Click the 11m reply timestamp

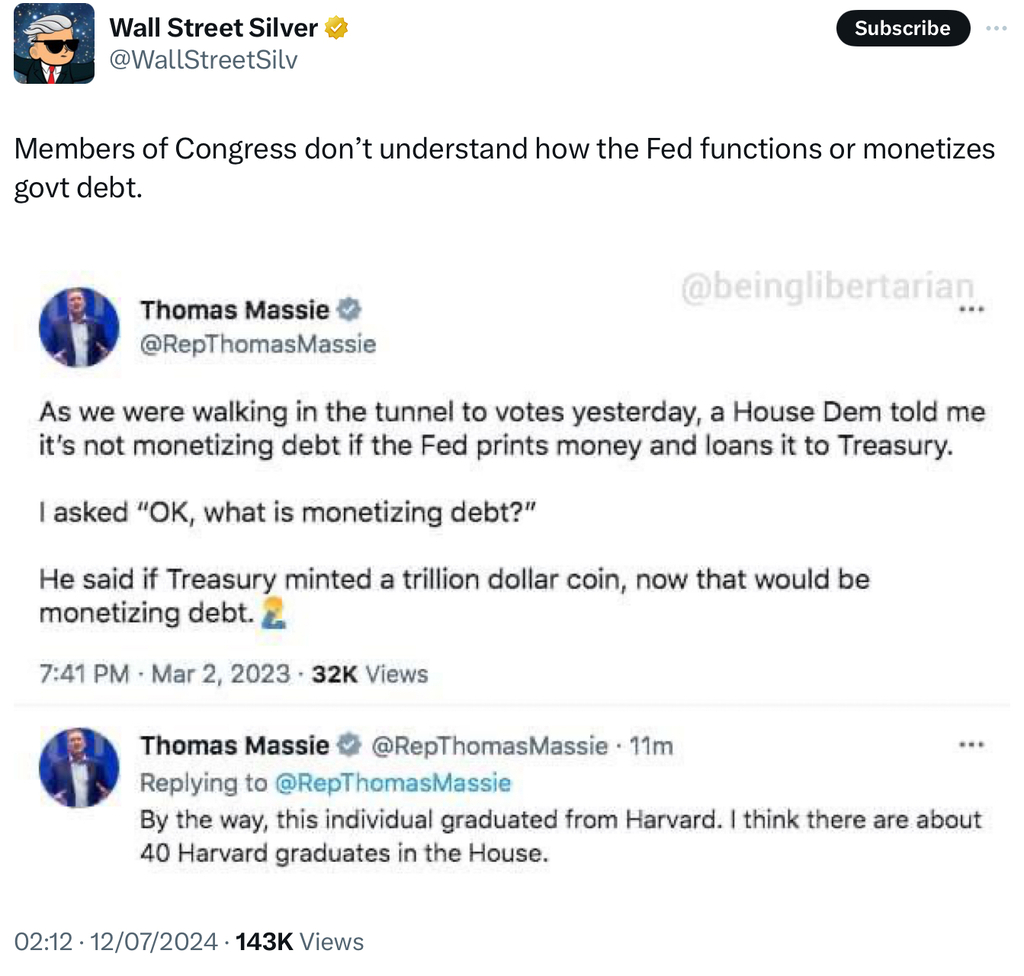click(x=656, y=745)
